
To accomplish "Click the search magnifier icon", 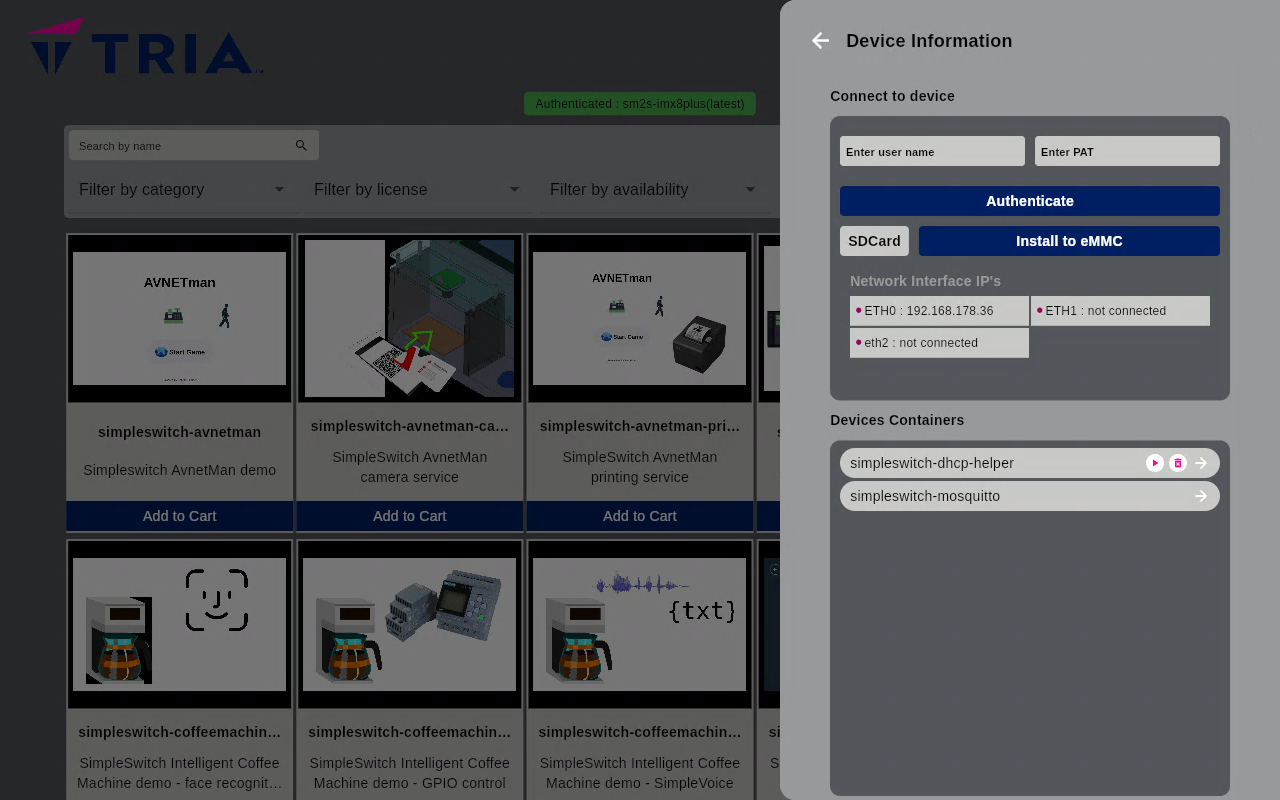I will click(301, 146).
